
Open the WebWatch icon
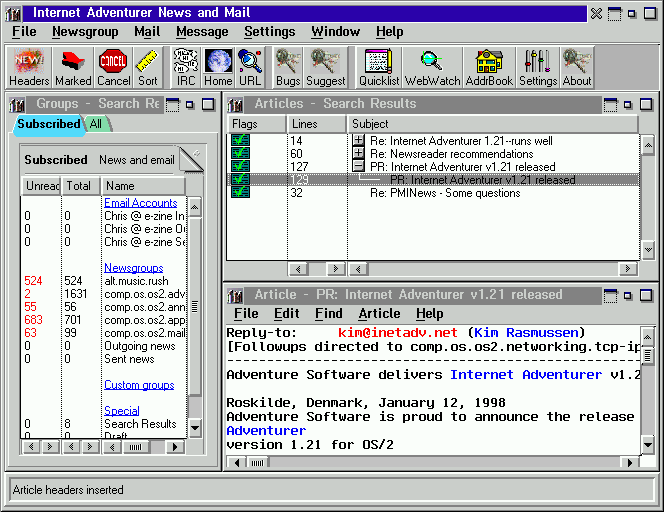[x=432, y=68]
